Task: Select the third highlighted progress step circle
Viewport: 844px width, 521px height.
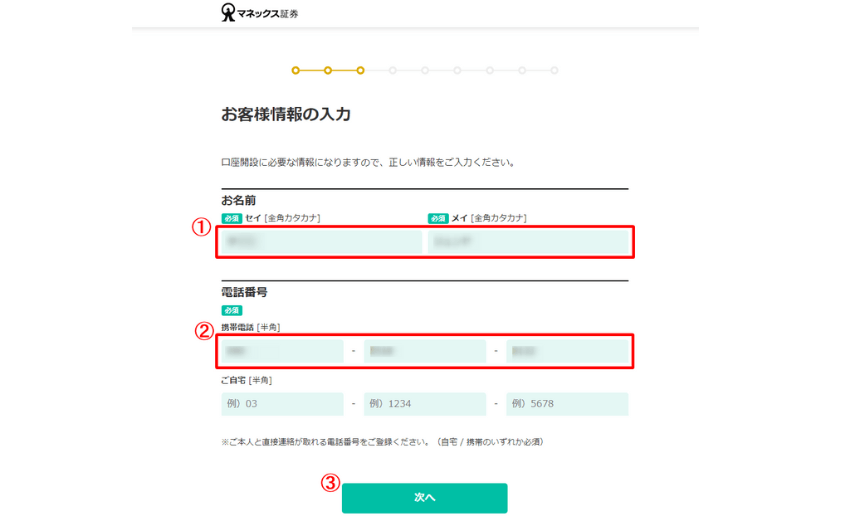Action: pos(361,71)
